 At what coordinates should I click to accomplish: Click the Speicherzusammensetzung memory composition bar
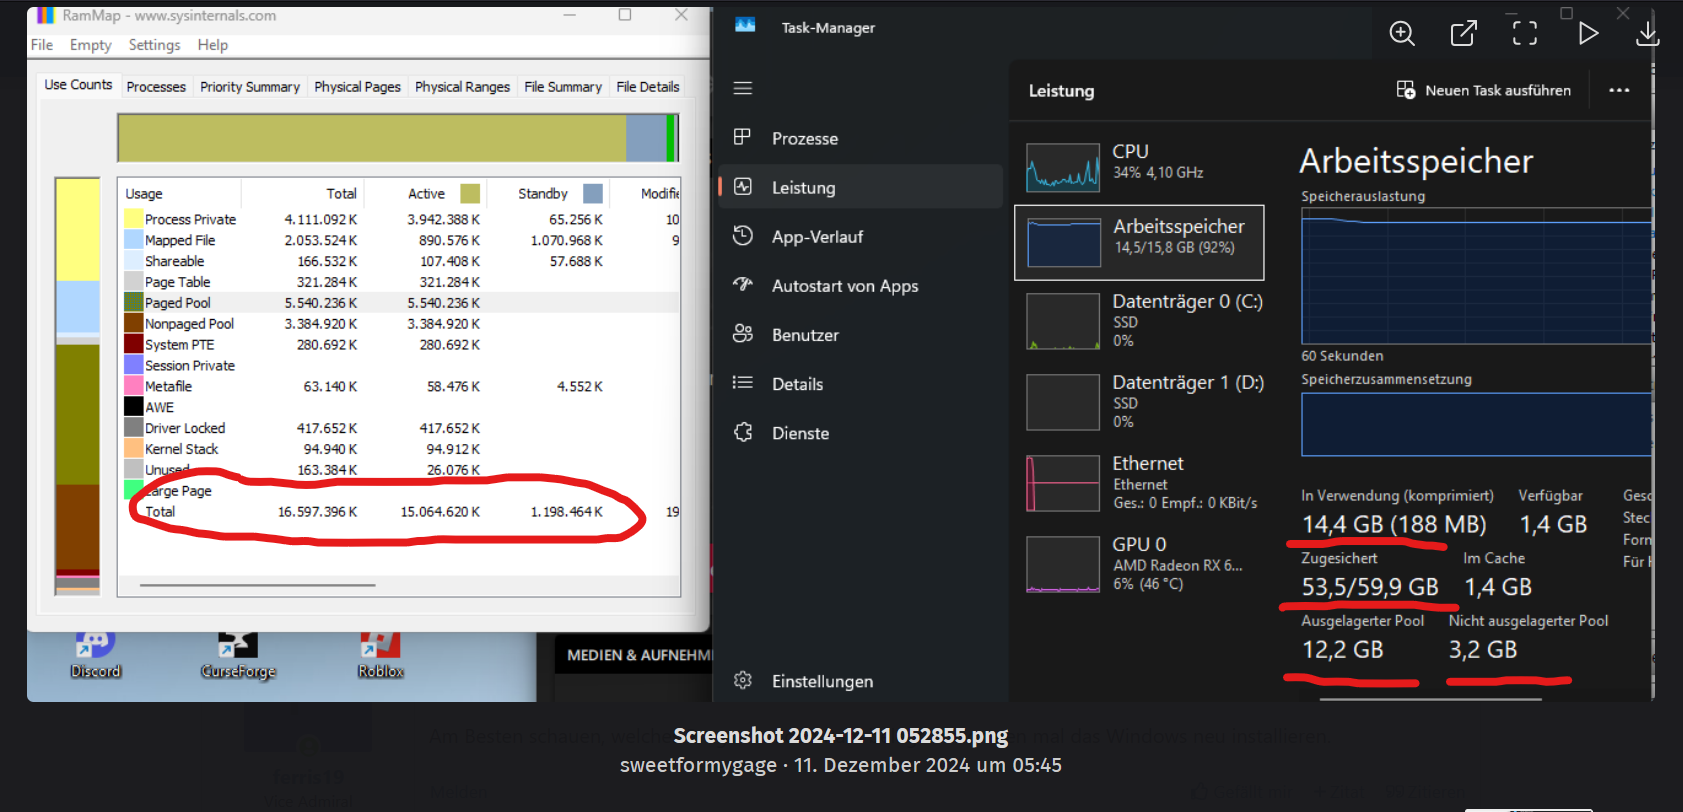(1475, 424)
